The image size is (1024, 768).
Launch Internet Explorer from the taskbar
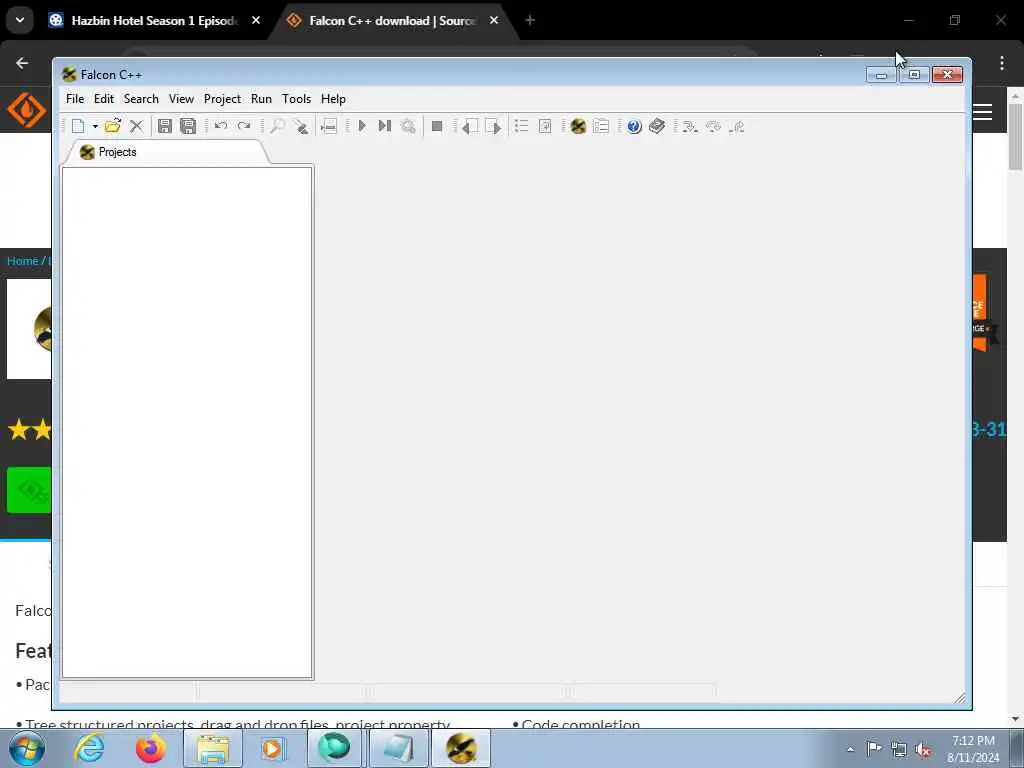point(89,748)
